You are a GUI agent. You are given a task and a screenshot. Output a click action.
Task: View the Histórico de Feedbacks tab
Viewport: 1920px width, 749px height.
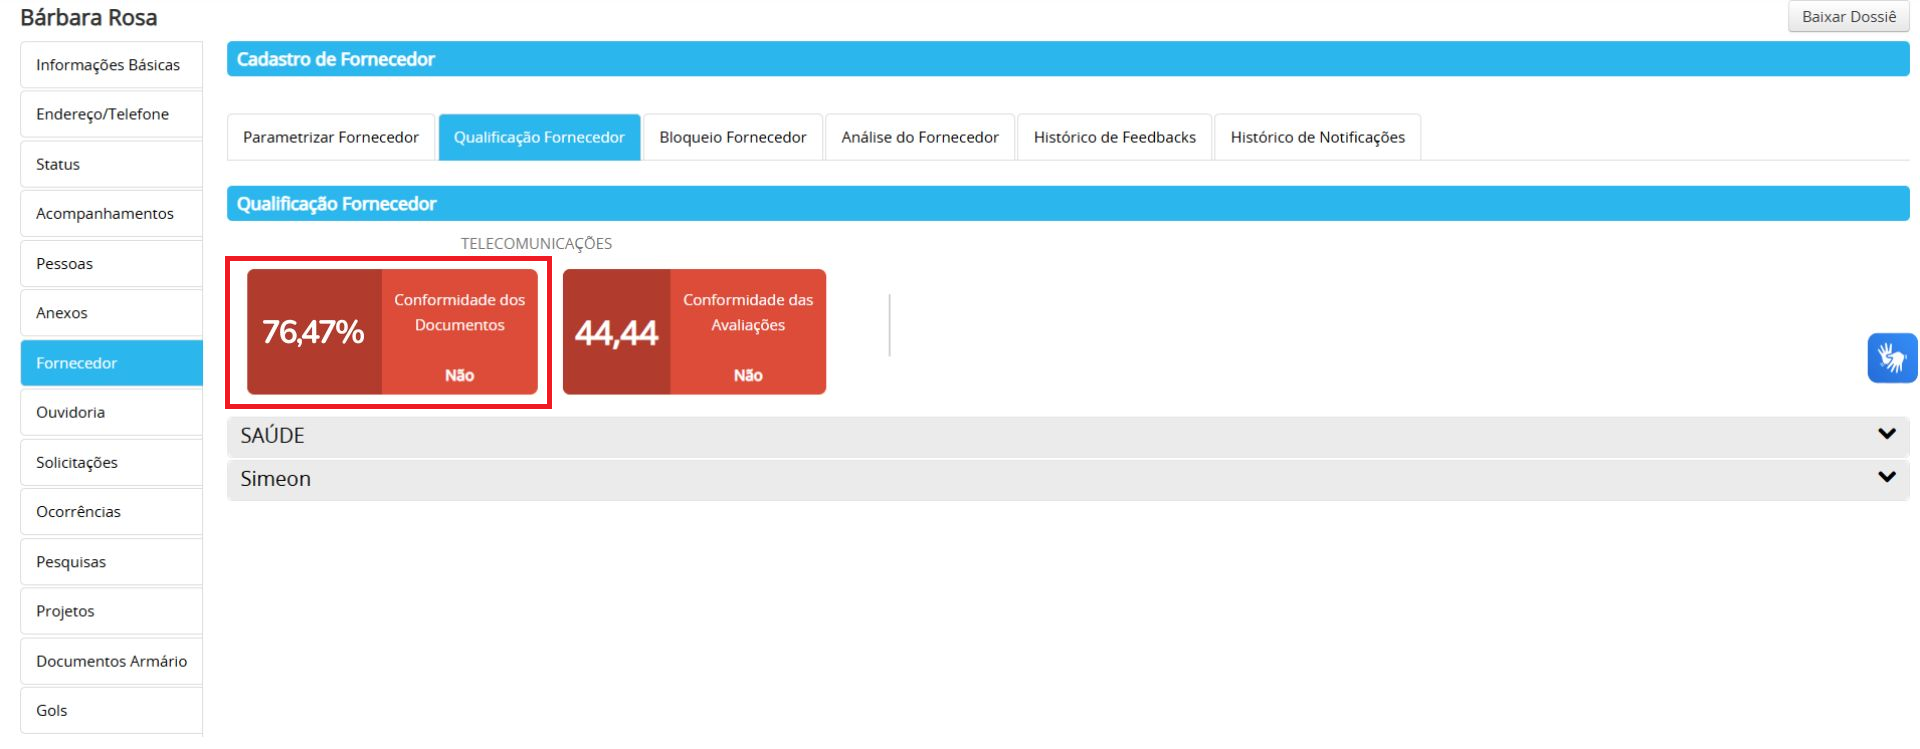[1115, 137]
